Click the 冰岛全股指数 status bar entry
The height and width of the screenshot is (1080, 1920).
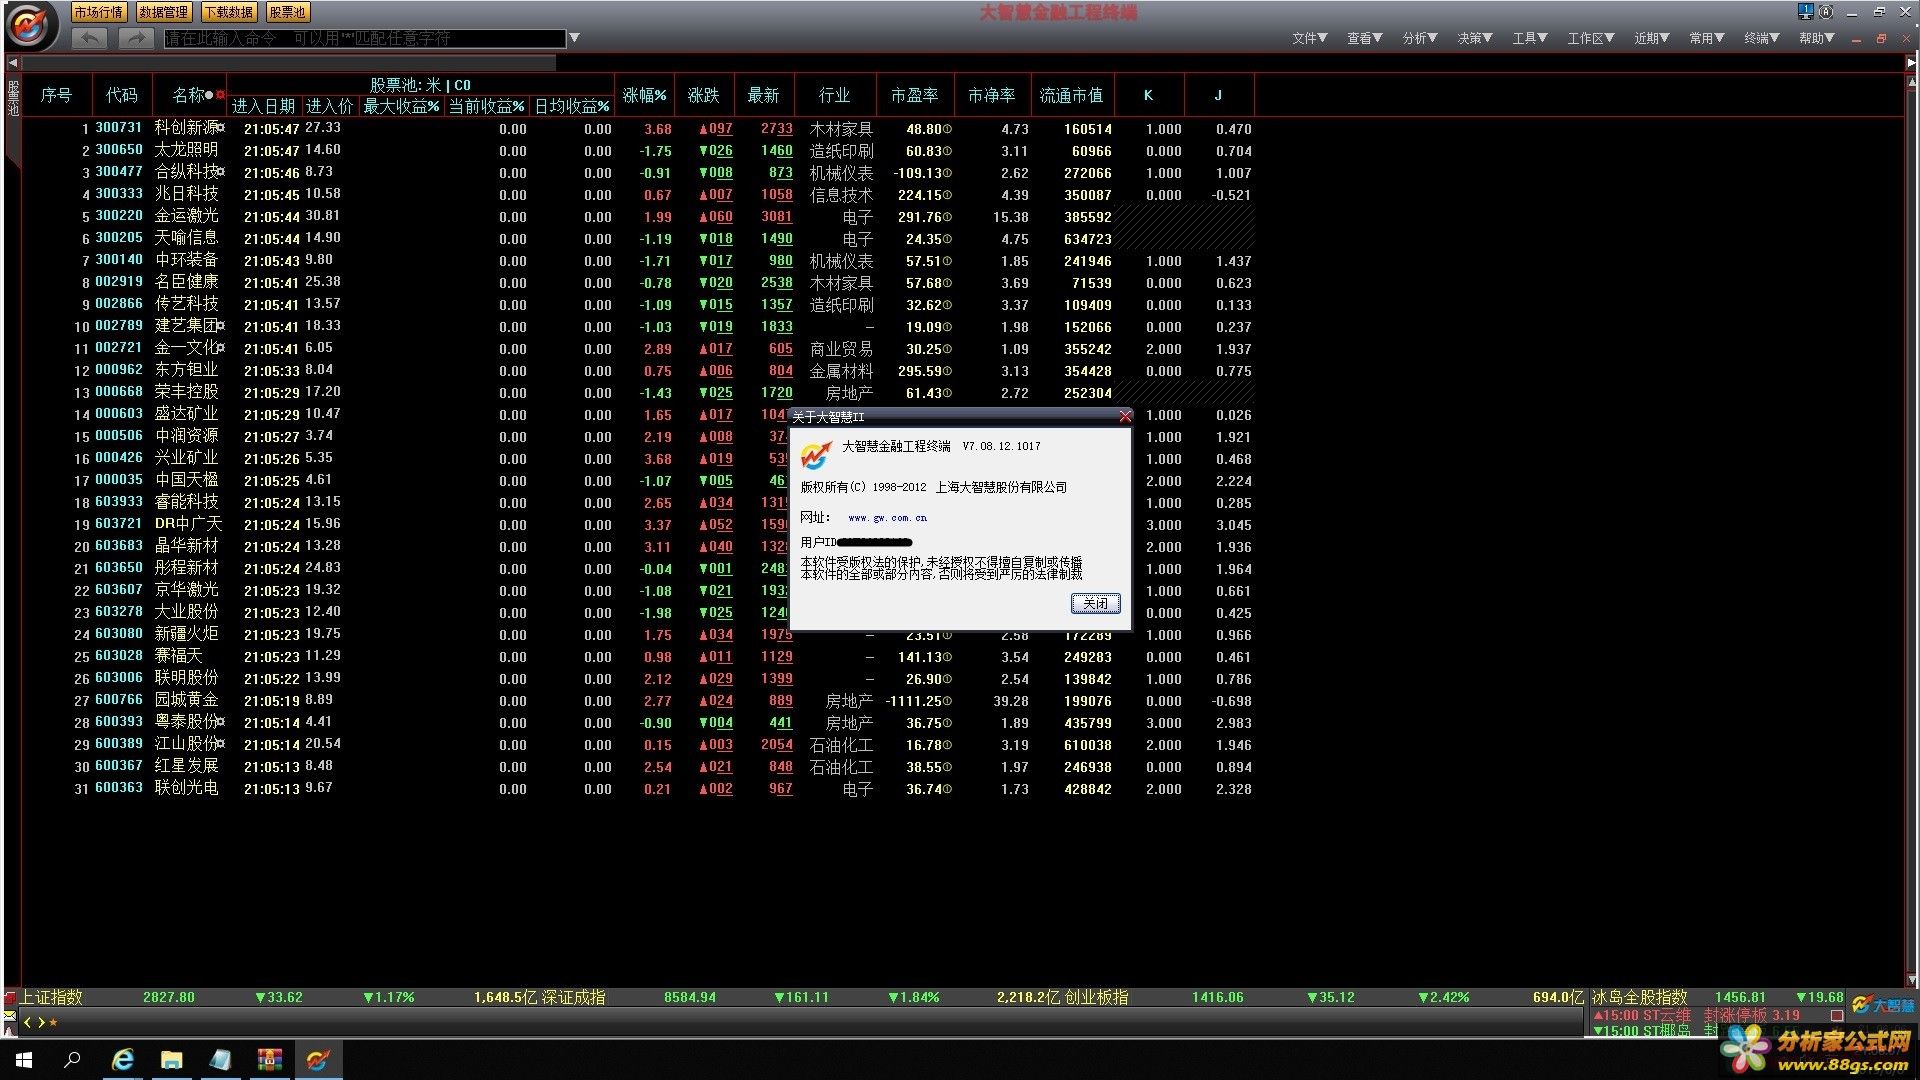coord(1640,997)
